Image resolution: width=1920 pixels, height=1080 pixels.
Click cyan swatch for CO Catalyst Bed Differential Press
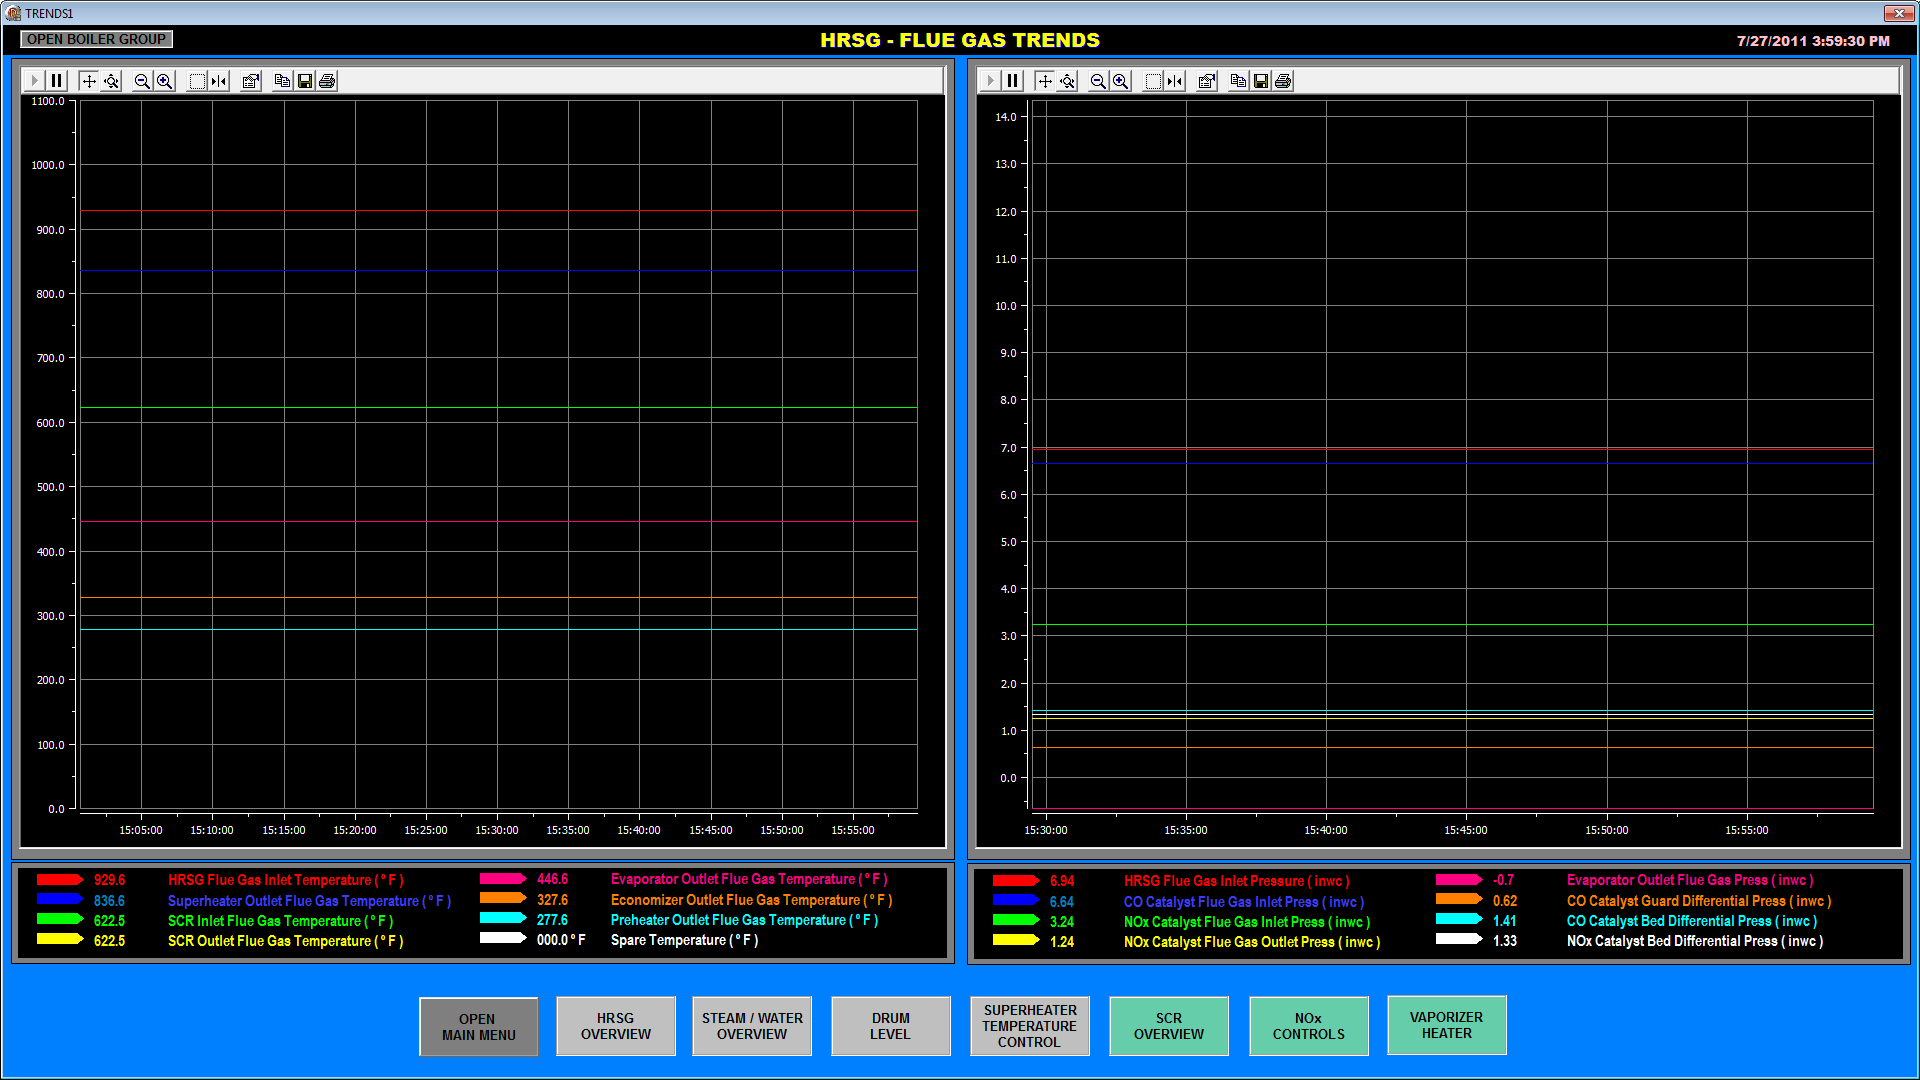click(x=1459, y=920)
